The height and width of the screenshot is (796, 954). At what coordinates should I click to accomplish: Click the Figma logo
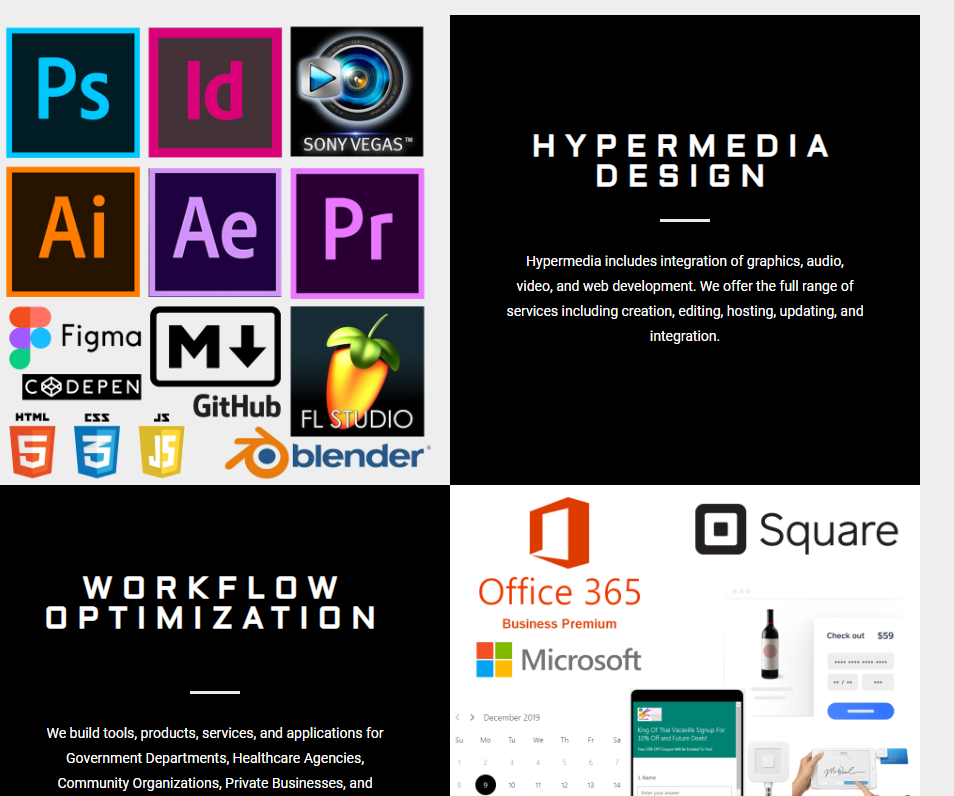(x=75, y=337)
